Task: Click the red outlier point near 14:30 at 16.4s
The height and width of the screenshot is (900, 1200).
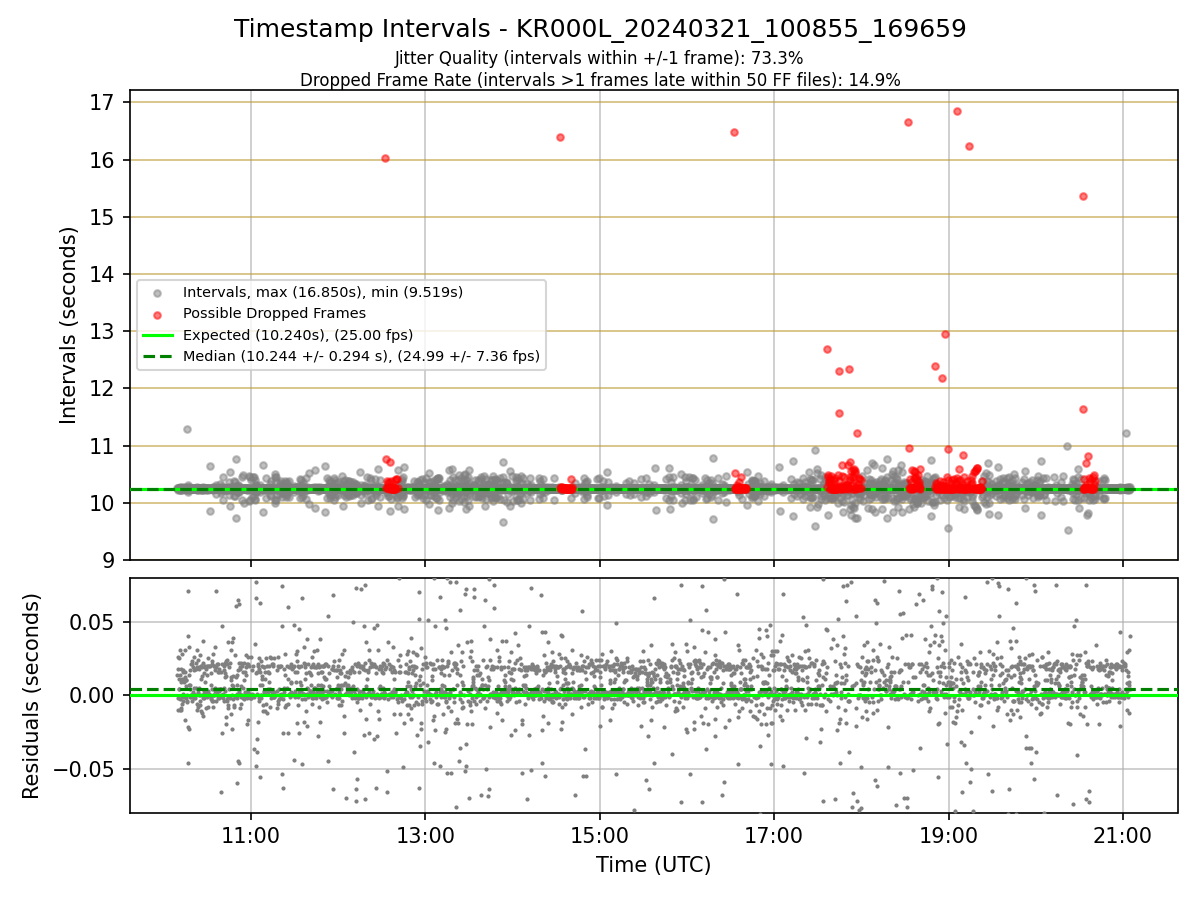Action: (x=560, y=137)
